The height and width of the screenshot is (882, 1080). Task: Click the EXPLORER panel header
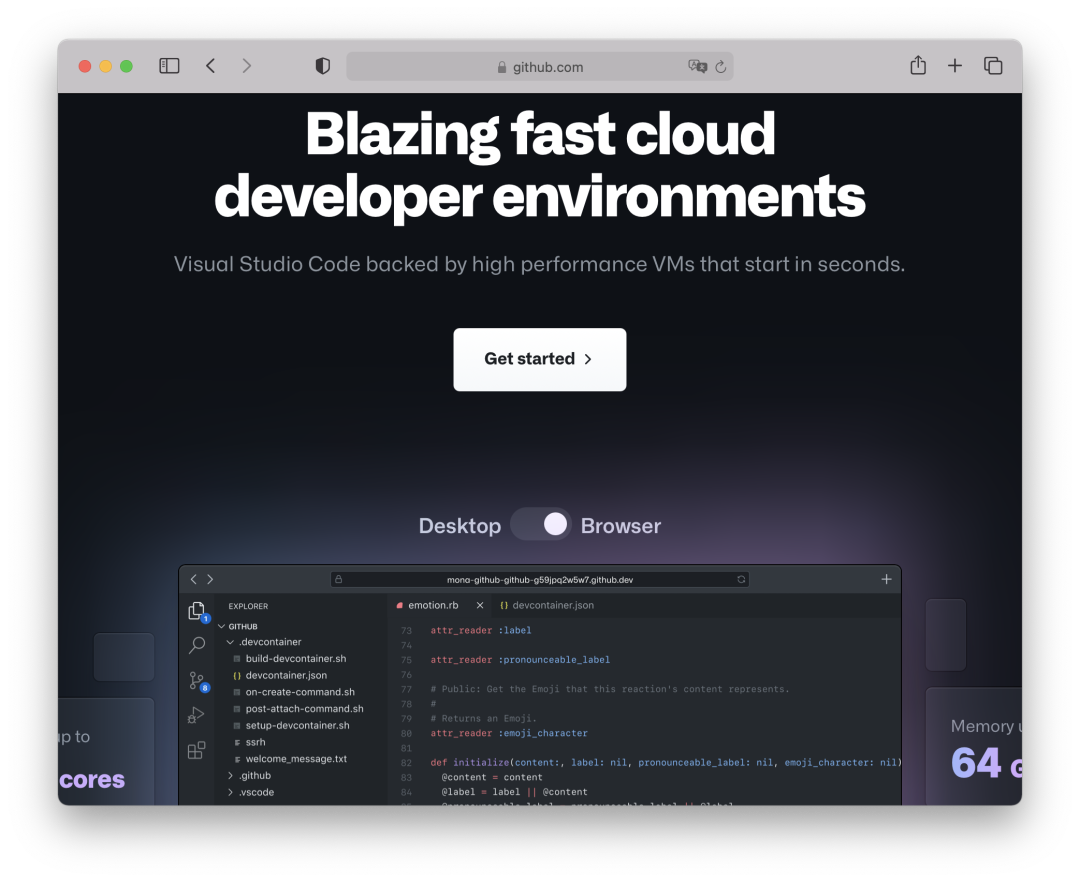[248, 606]
